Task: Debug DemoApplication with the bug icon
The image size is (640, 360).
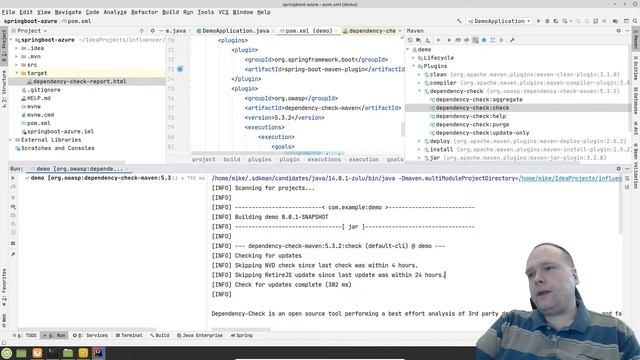Action: point(547,21)
